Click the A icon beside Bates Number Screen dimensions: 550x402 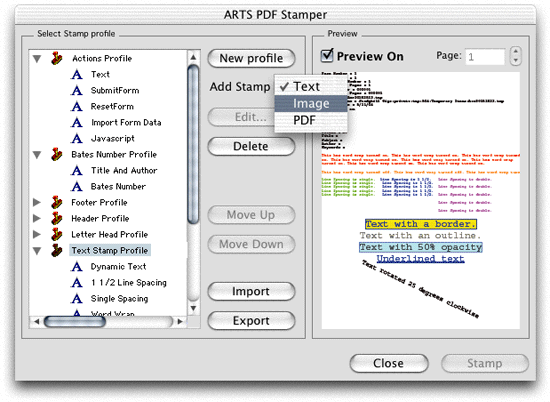point(77,187)
